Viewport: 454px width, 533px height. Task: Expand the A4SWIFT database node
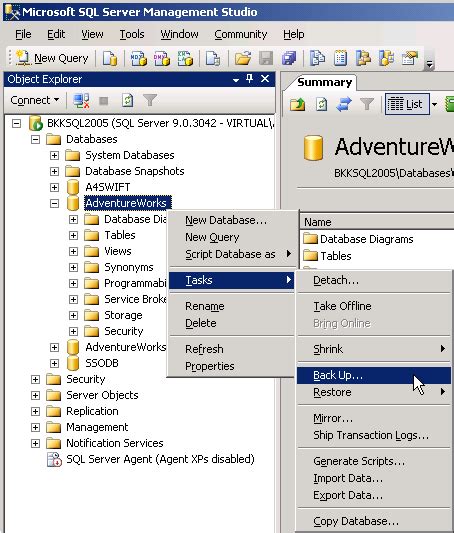54,187
